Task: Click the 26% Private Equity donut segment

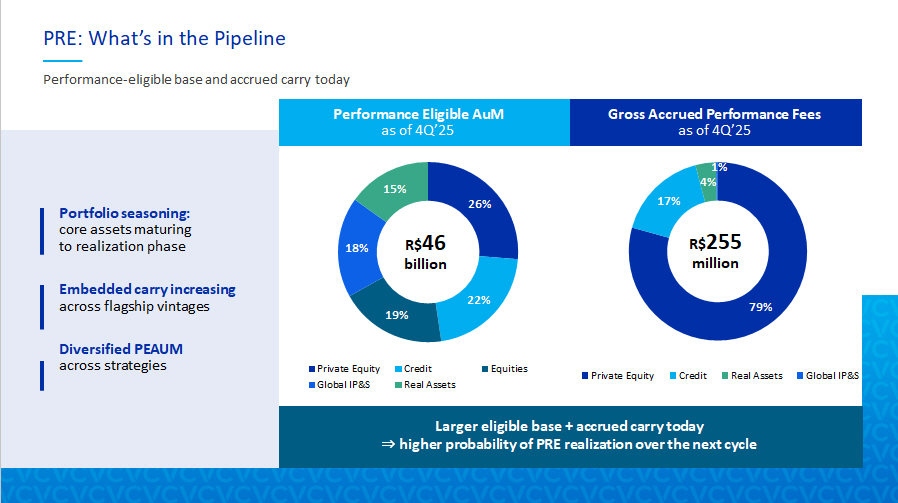Action: point(480,206)
